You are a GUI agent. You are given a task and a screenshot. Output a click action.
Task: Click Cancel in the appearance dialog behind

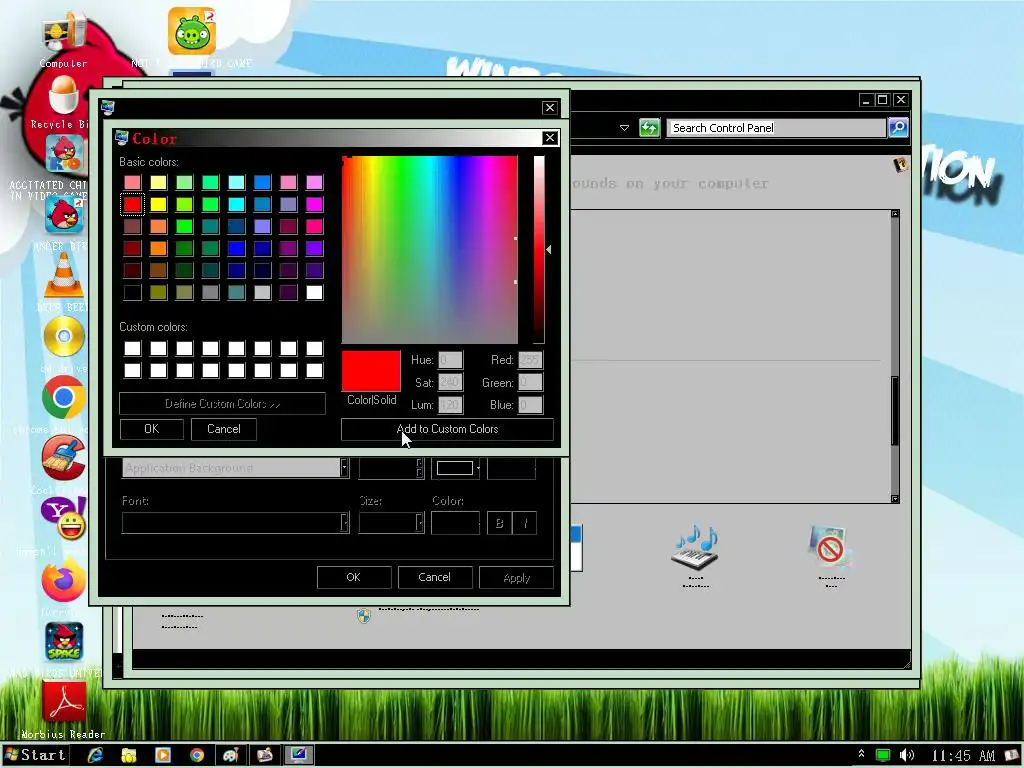click(x=434, y=577)
